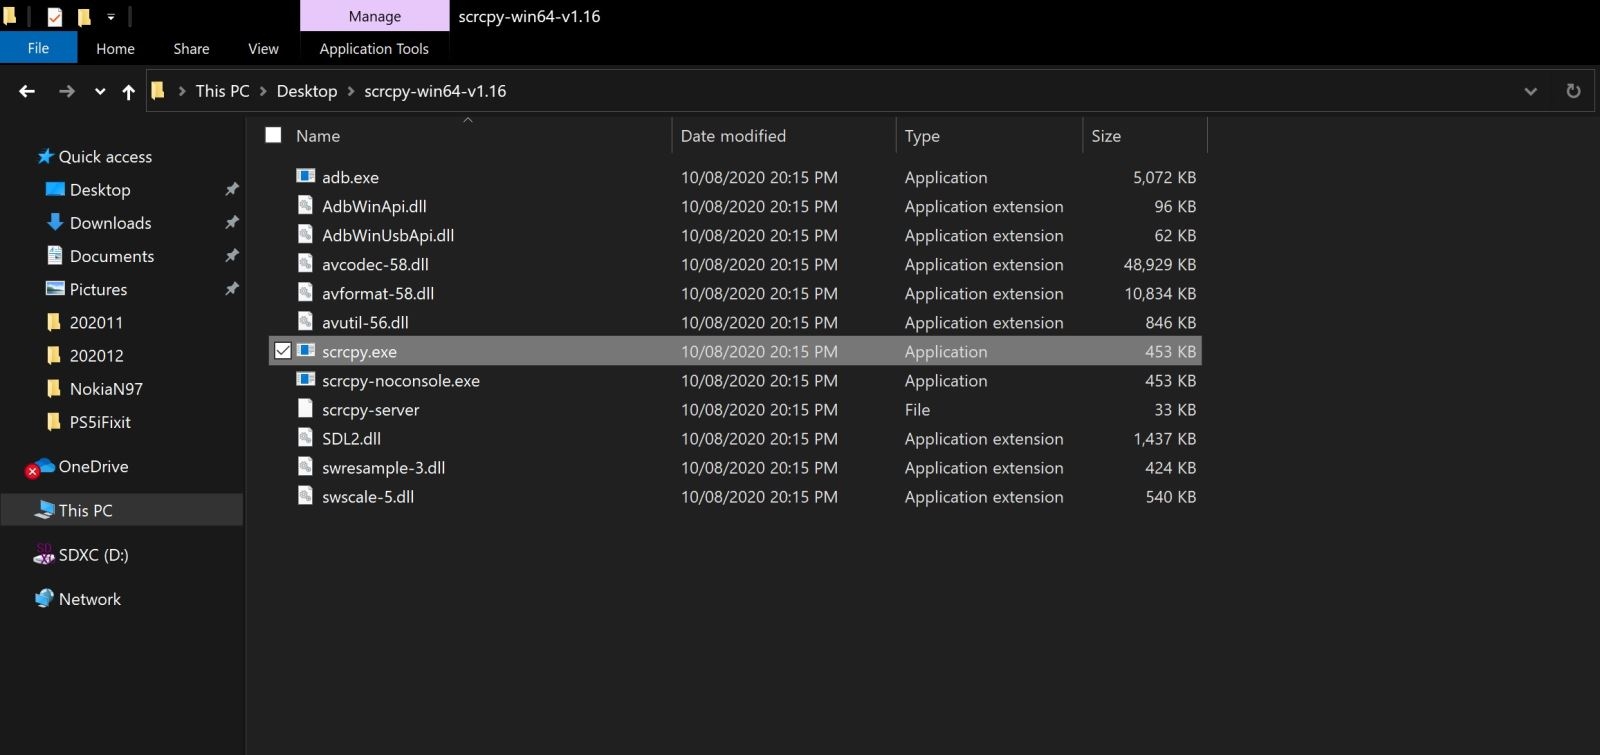Expand the chevron after Desktop in path
1600x755 pixels.
pos(351,91)
